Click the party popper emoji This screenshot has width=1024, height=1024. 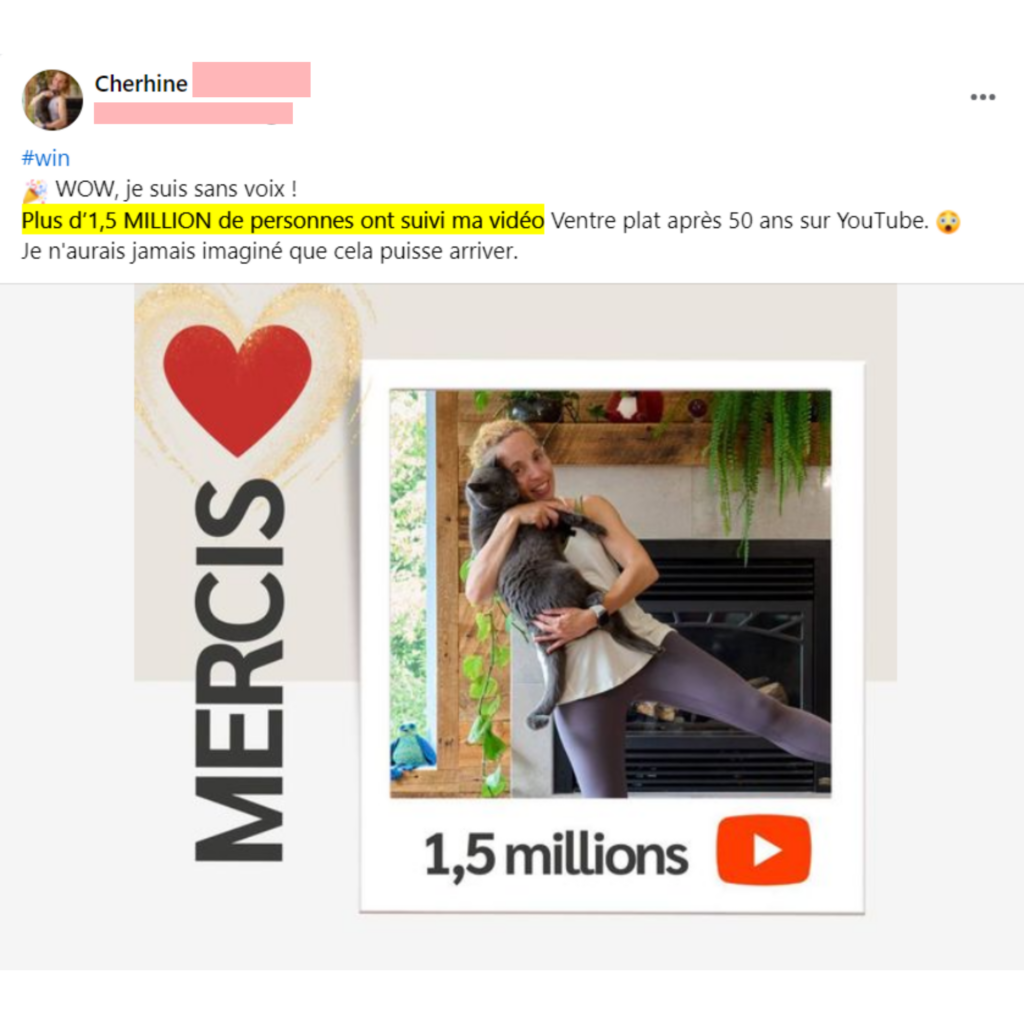35,190
